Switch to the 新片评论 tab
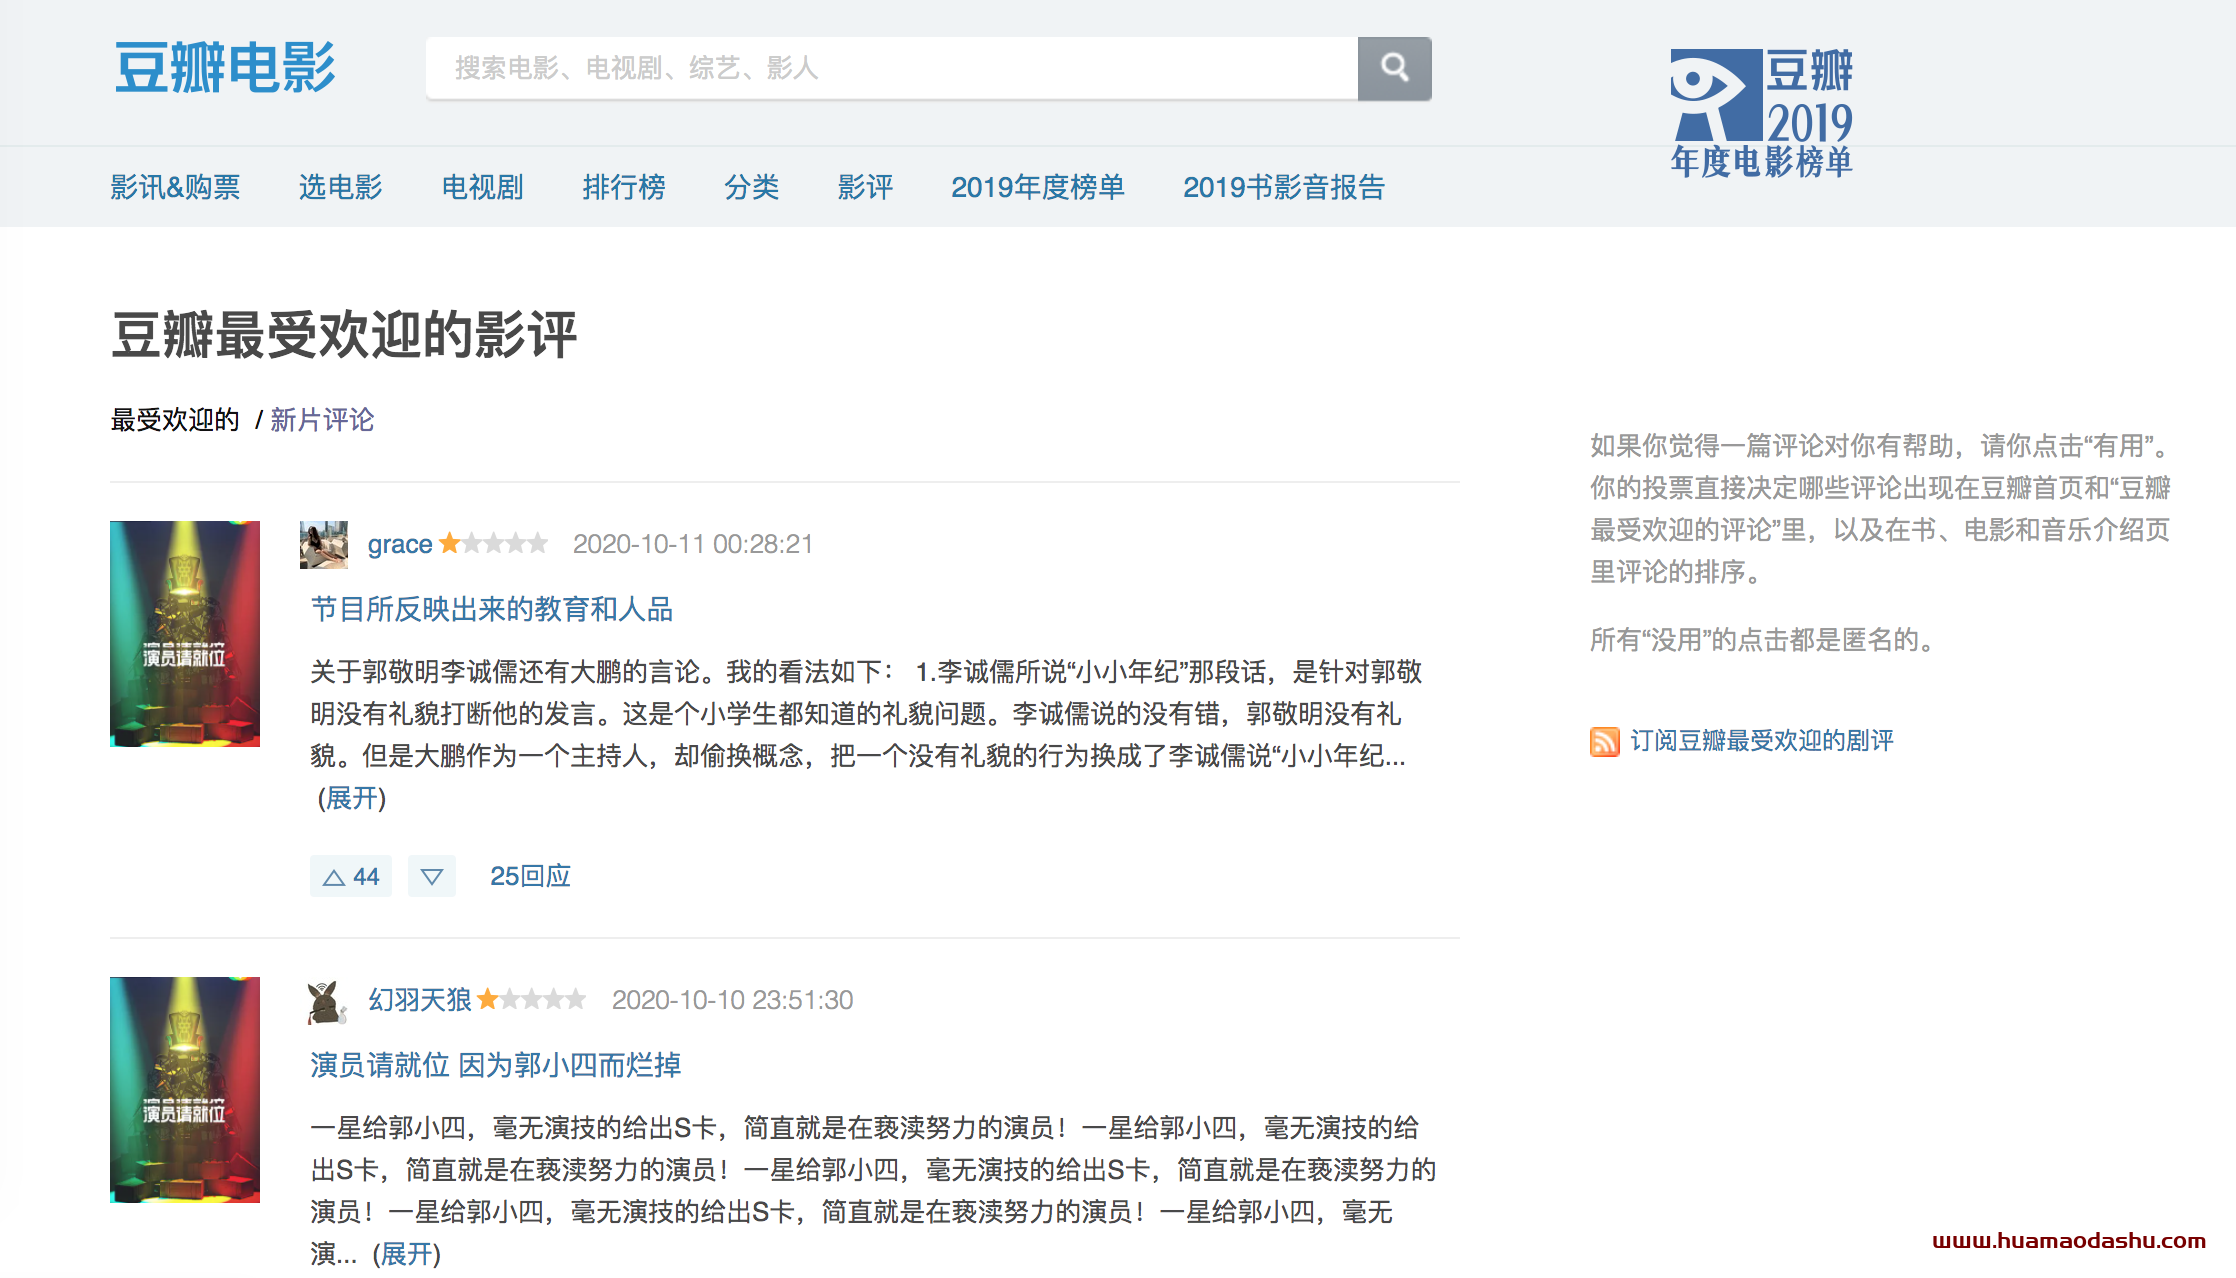Screen dimensions: 2236x1278 [322, 420]
